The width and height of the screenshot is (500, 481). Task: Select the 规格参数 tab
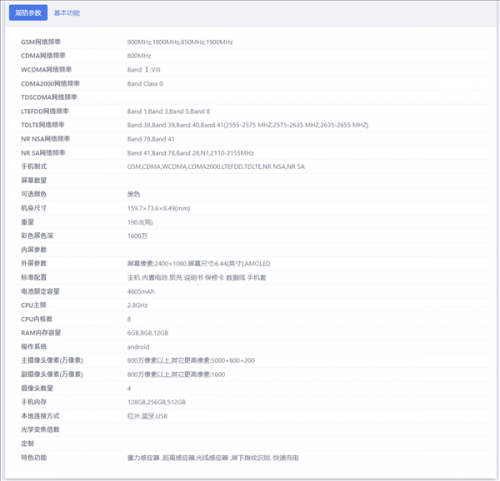(28, 13)
